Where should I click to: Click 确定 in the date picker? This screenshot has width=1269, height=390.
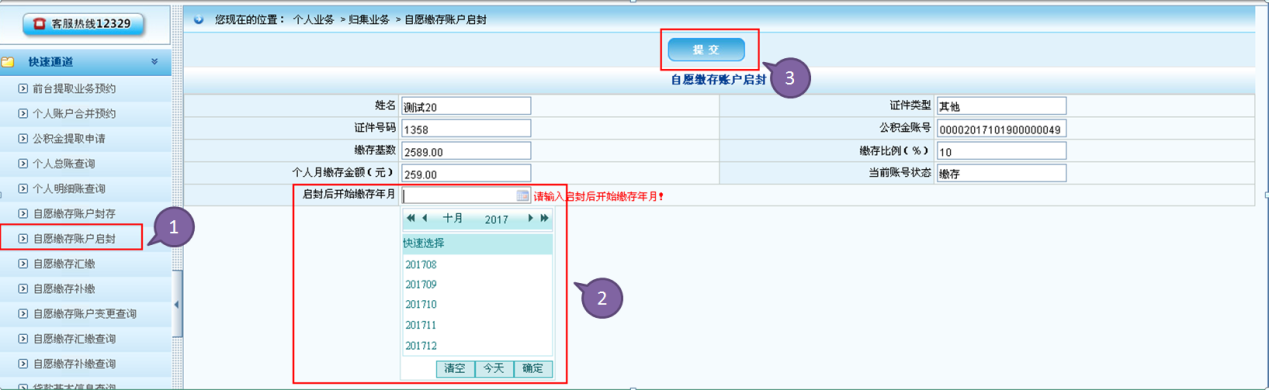(533, 368)
